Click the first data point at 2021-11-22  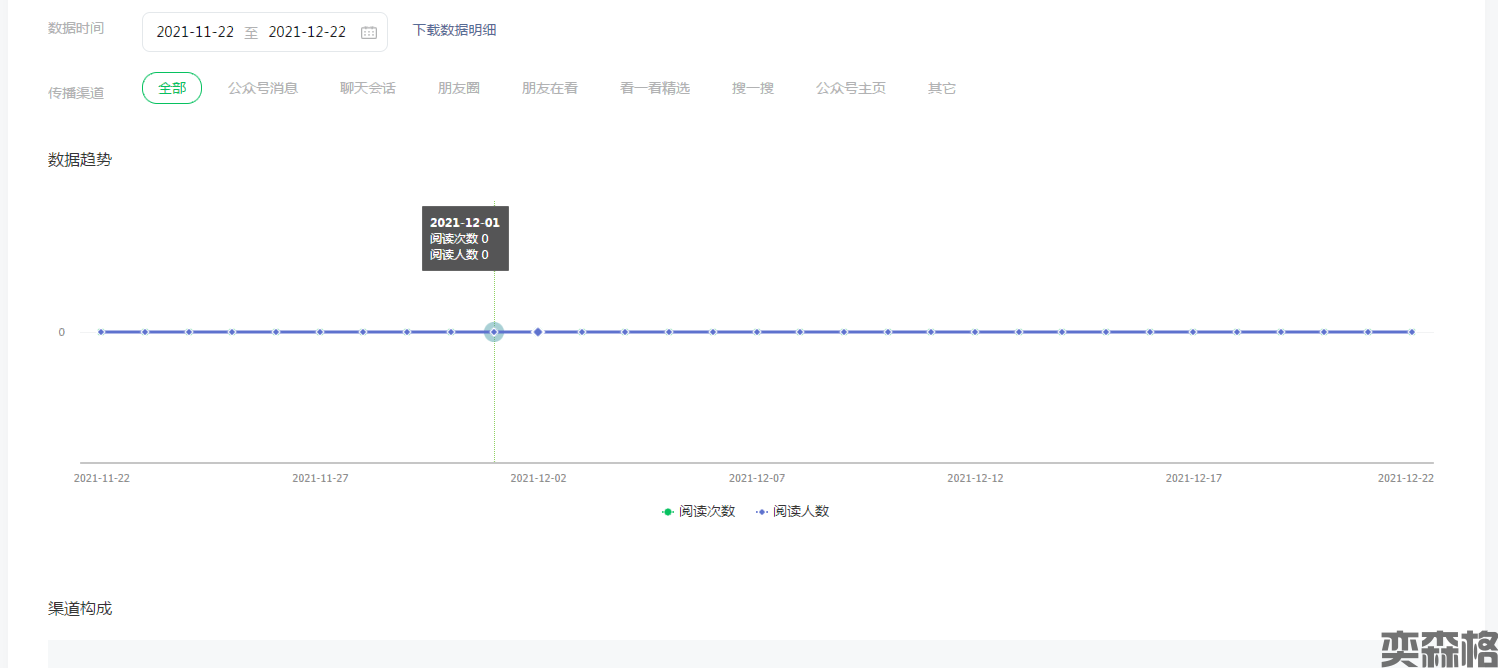[101, 332]
